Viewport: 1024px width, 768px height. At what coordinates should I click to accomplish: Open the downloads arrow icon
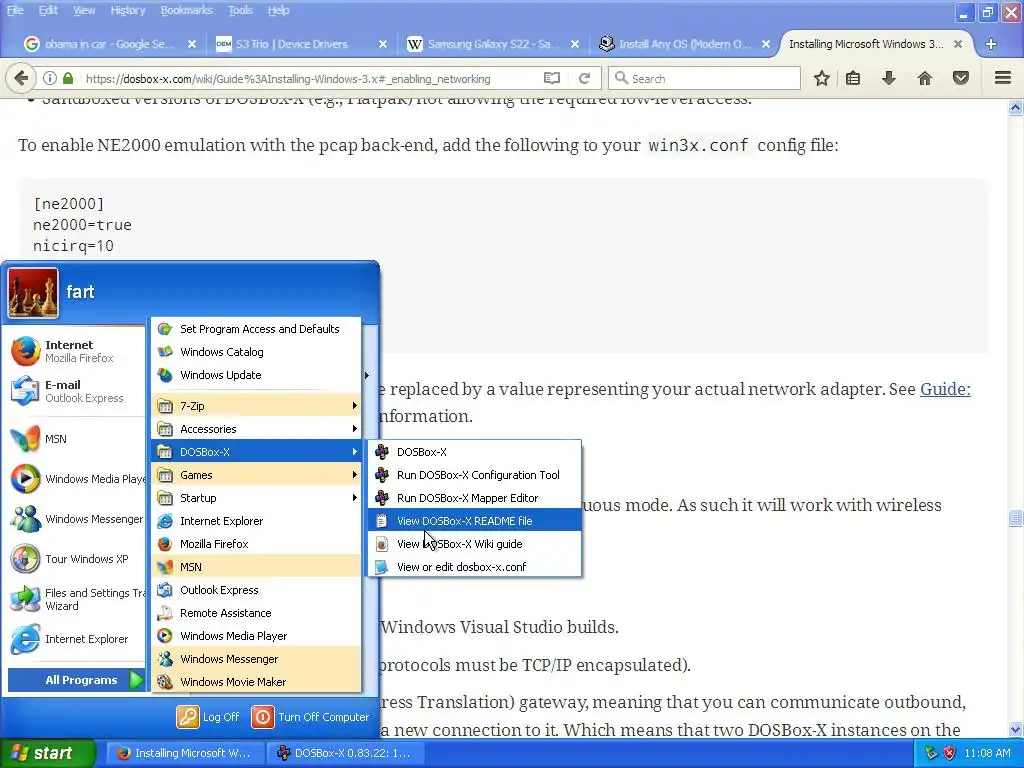889,78
